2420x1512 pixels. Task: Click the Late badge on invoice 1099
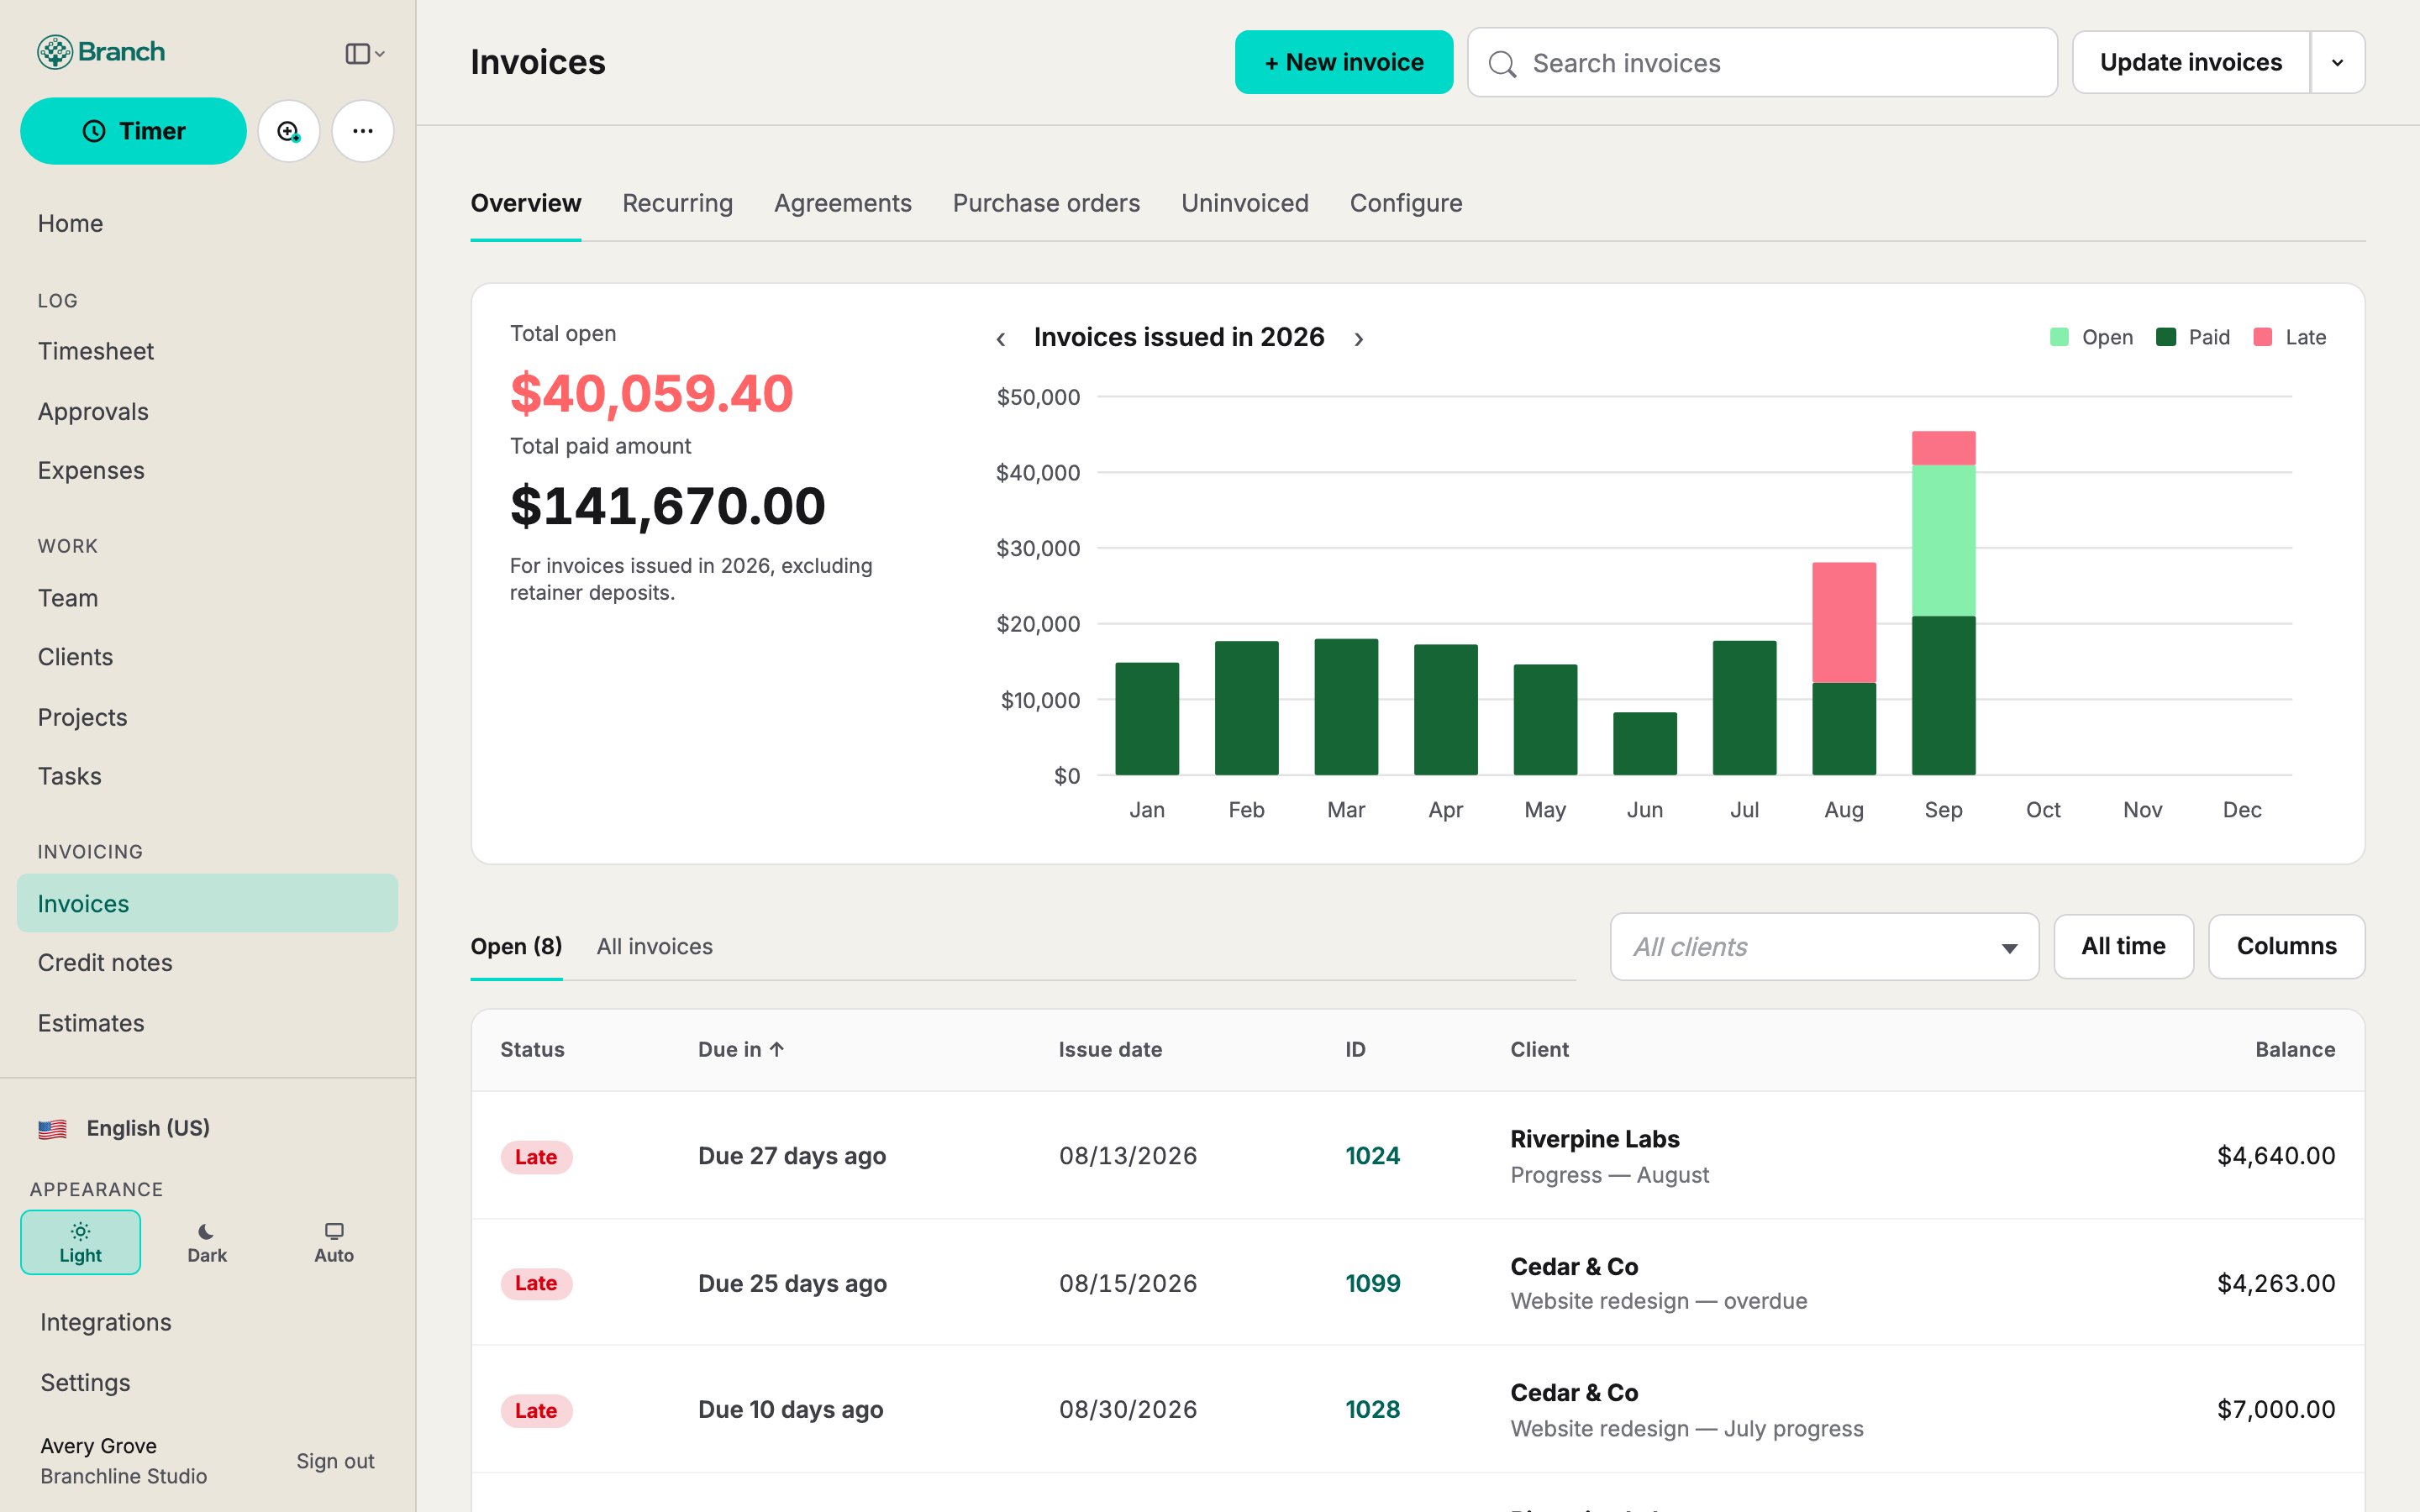[536, 1283]
